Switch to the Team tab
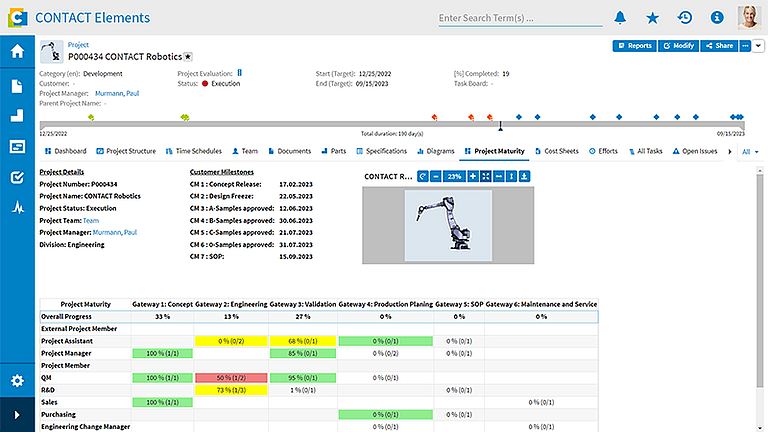This screenshot has width=768, height=432. (245, 151)
